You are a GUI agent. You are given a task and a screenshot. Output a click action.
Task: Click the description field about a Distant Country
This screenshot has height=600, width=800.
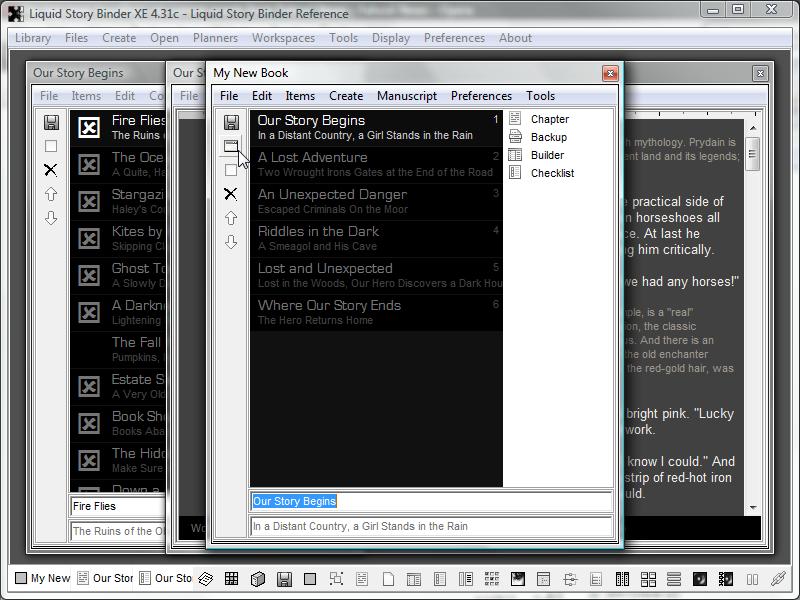tap(430, 526)
